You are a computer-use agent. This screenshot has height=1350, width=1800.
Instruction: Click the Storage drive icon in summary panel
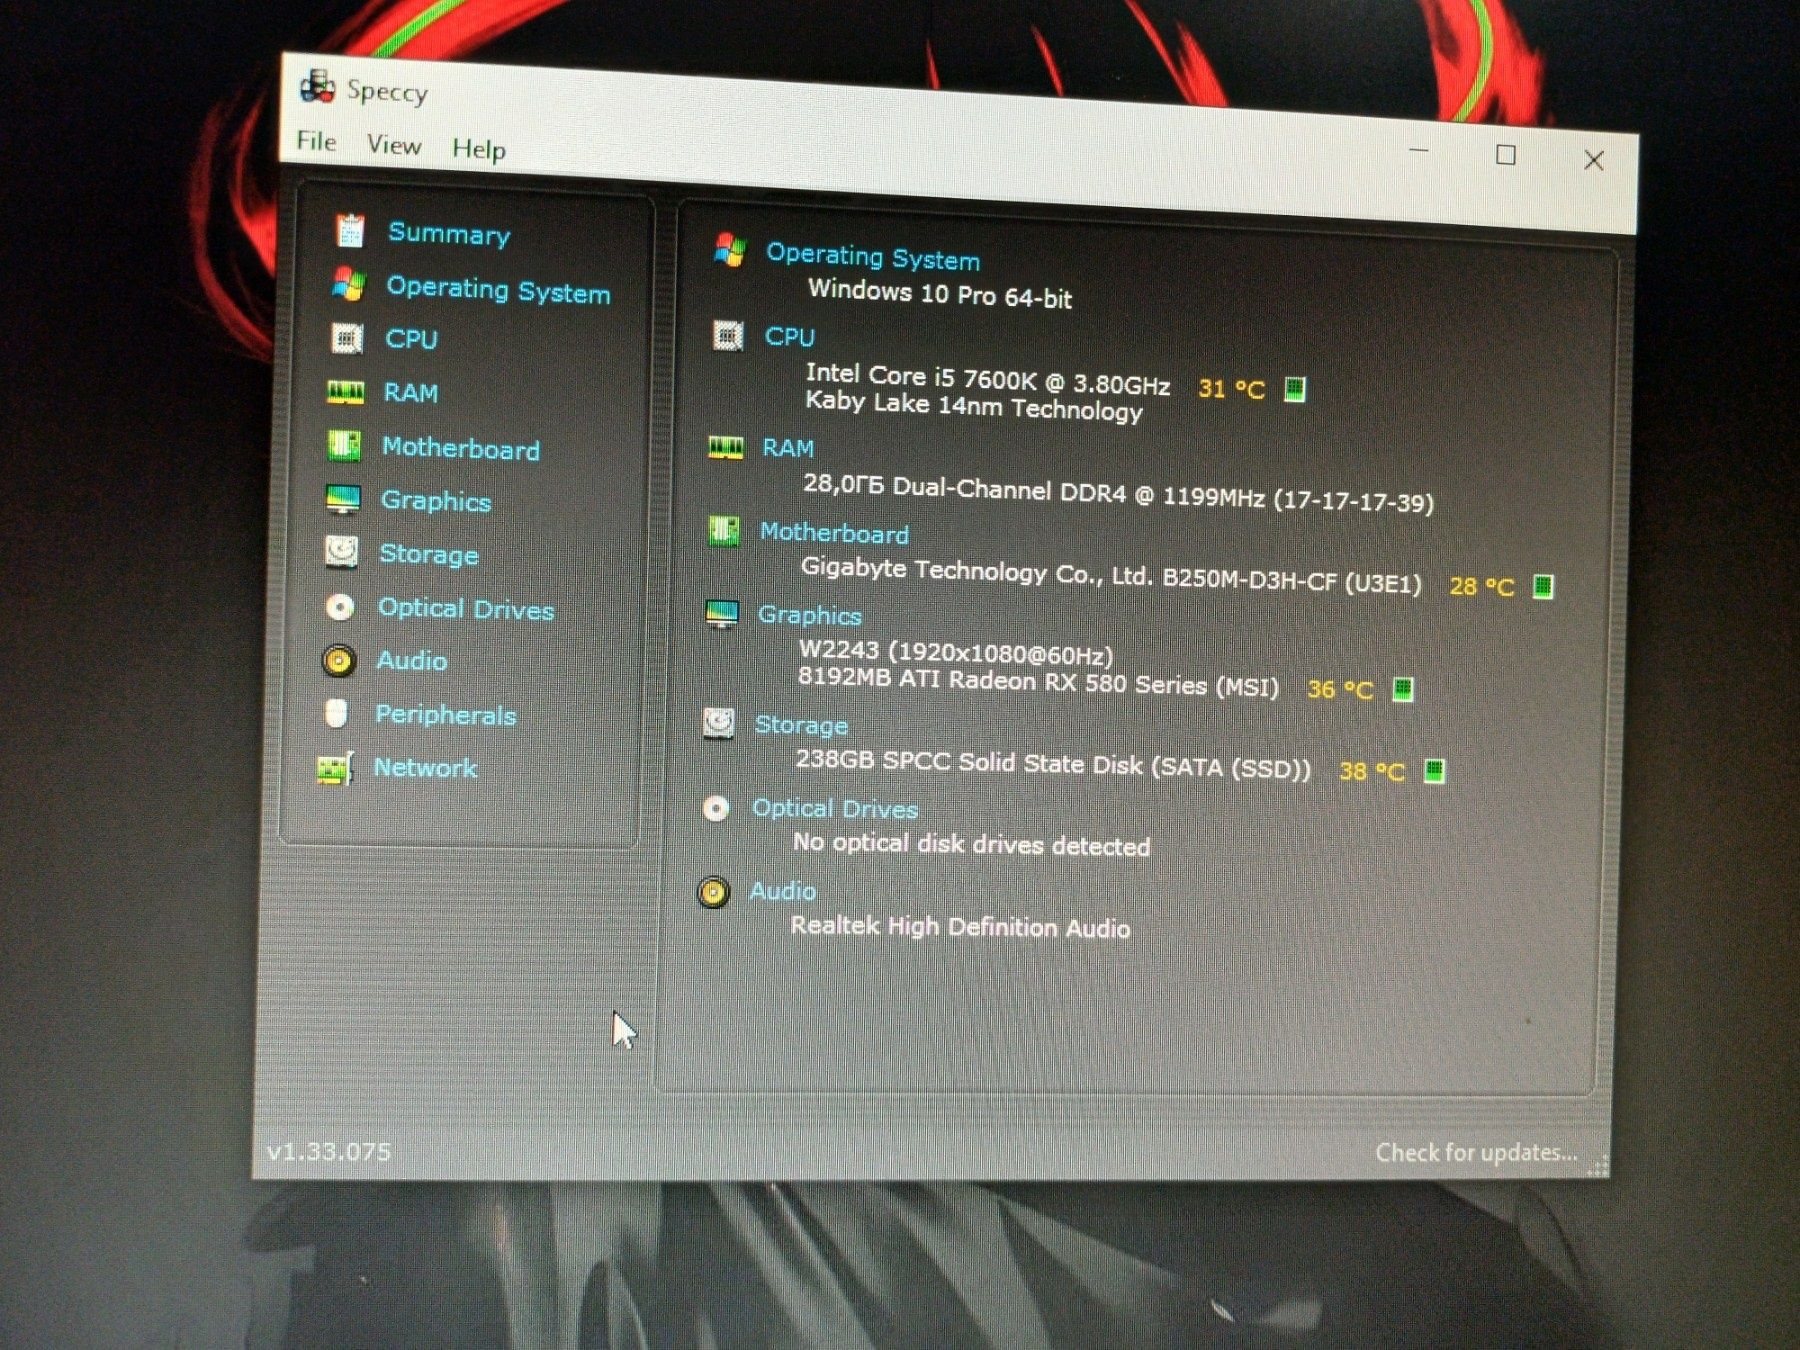pos(719,722)
